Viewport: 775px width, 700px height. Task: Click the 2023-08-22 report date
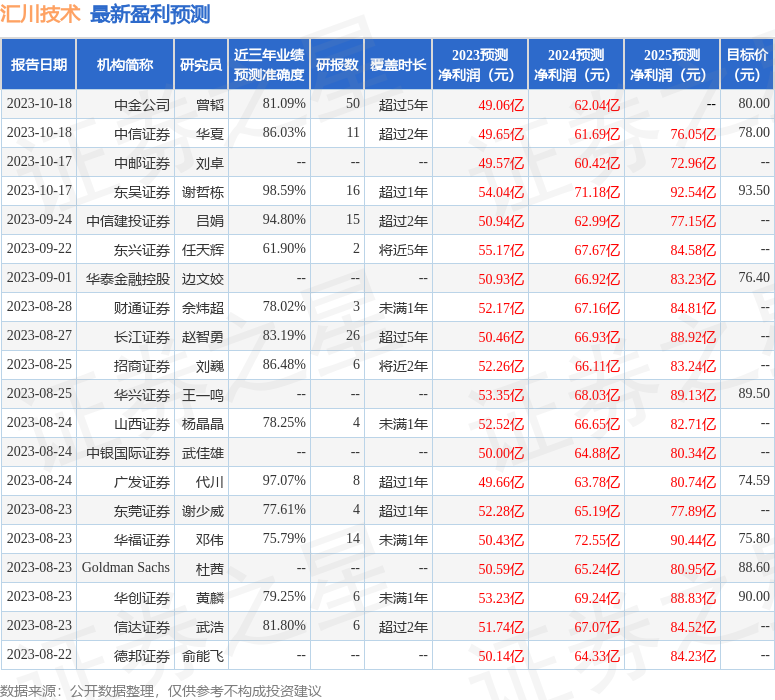click(39, 655)
